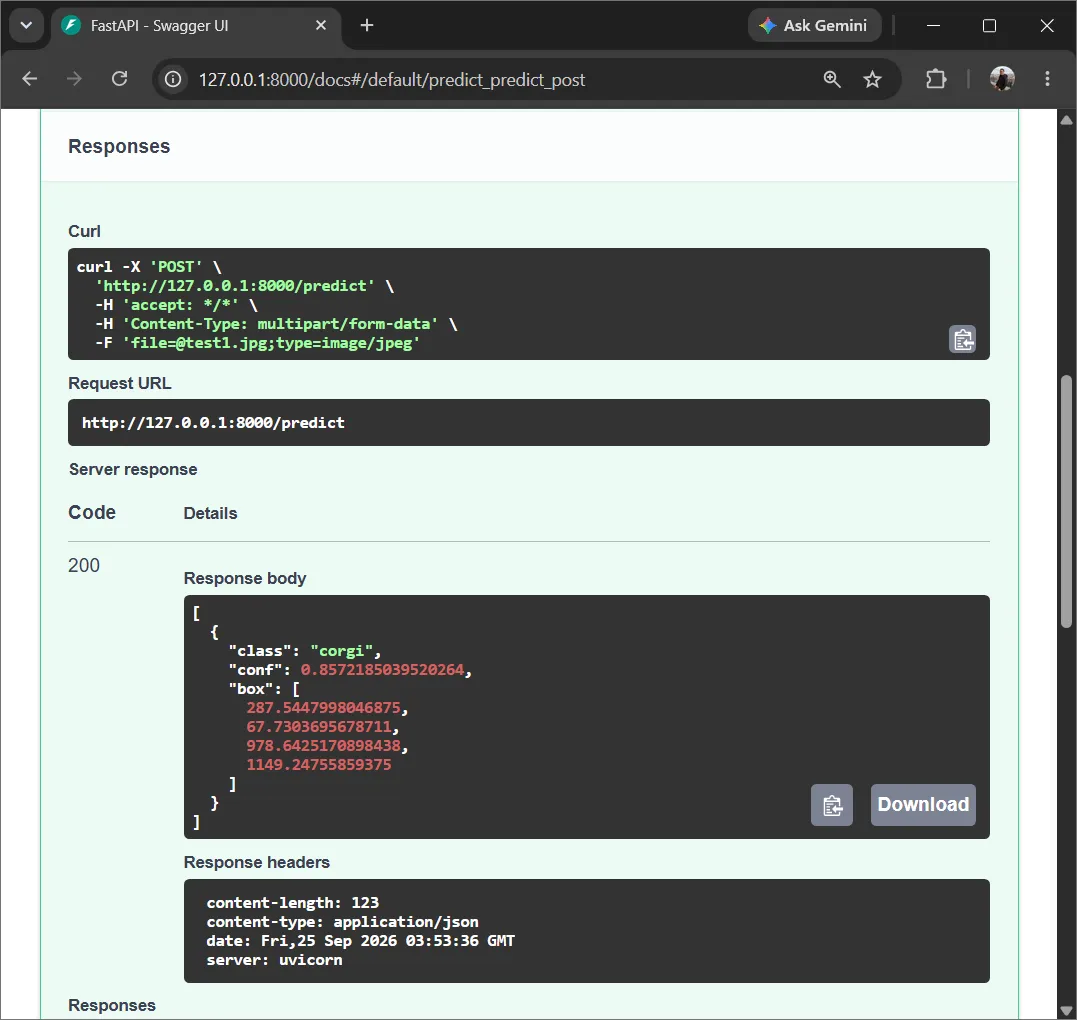Click the Server response label
Screen dimensions: 1077x1020
point(133,469)
